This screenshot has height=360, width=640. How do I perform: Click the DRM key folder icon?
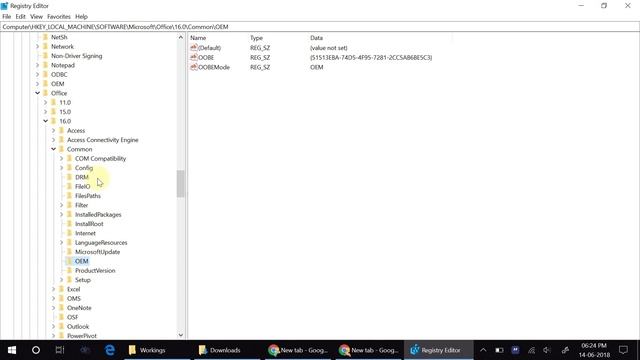click(x=69, y=177)
